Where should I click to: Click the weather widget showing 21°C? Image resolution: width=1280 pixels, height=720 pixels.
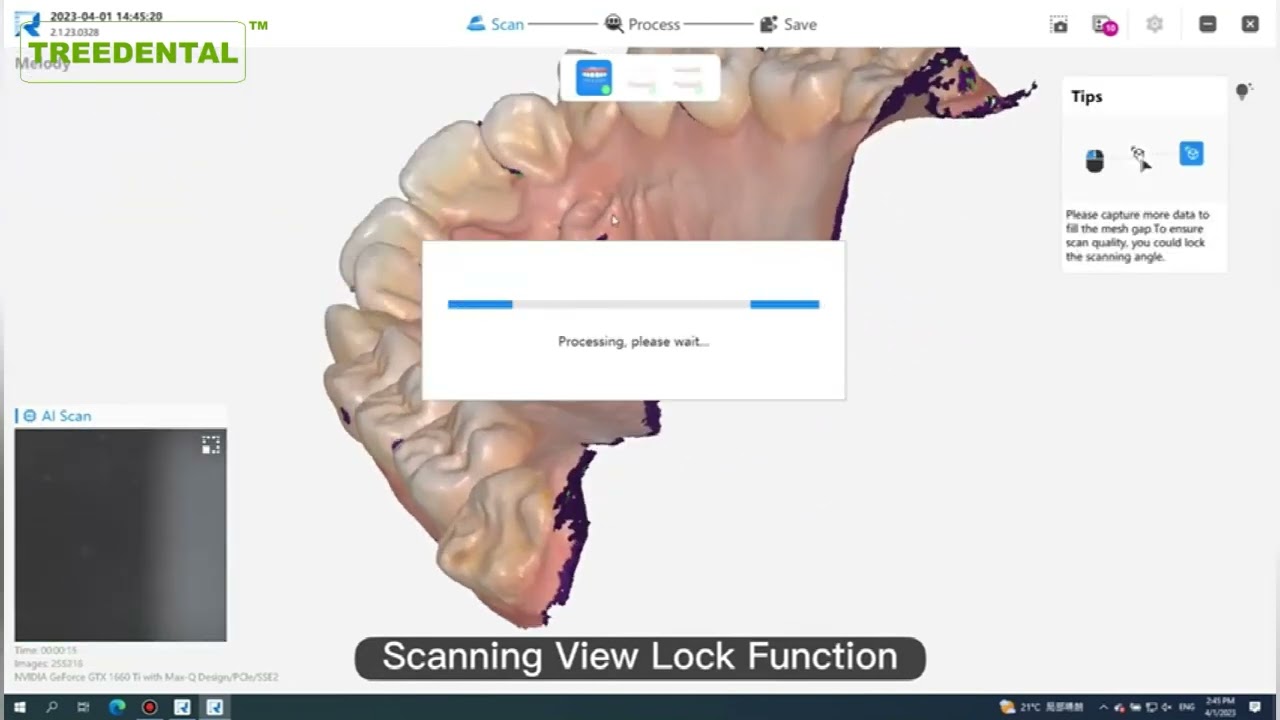click(x=1041, y=707)
